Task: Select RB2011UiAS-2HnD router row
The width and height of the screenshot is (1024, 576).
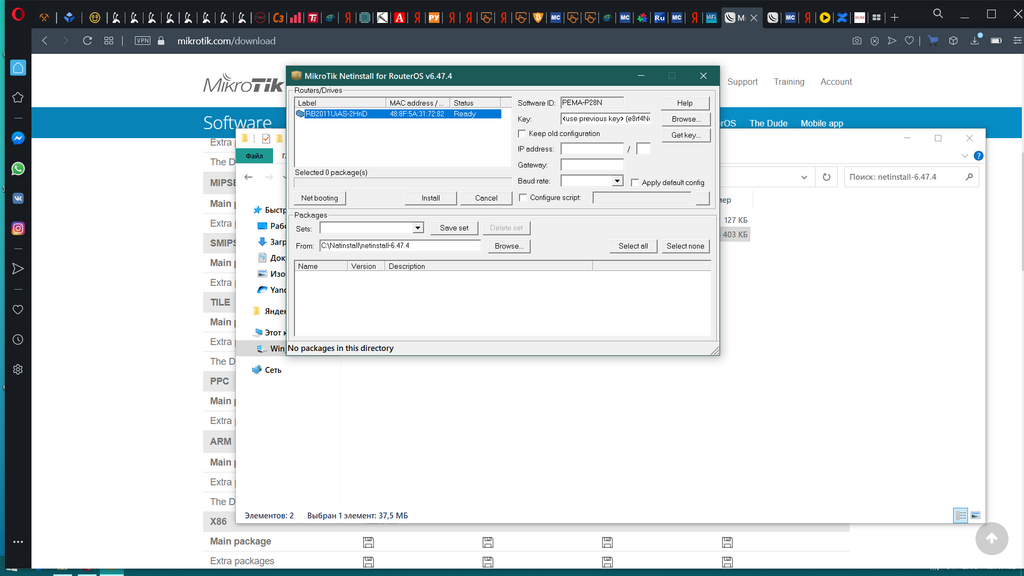Action: tap(398, 114)
